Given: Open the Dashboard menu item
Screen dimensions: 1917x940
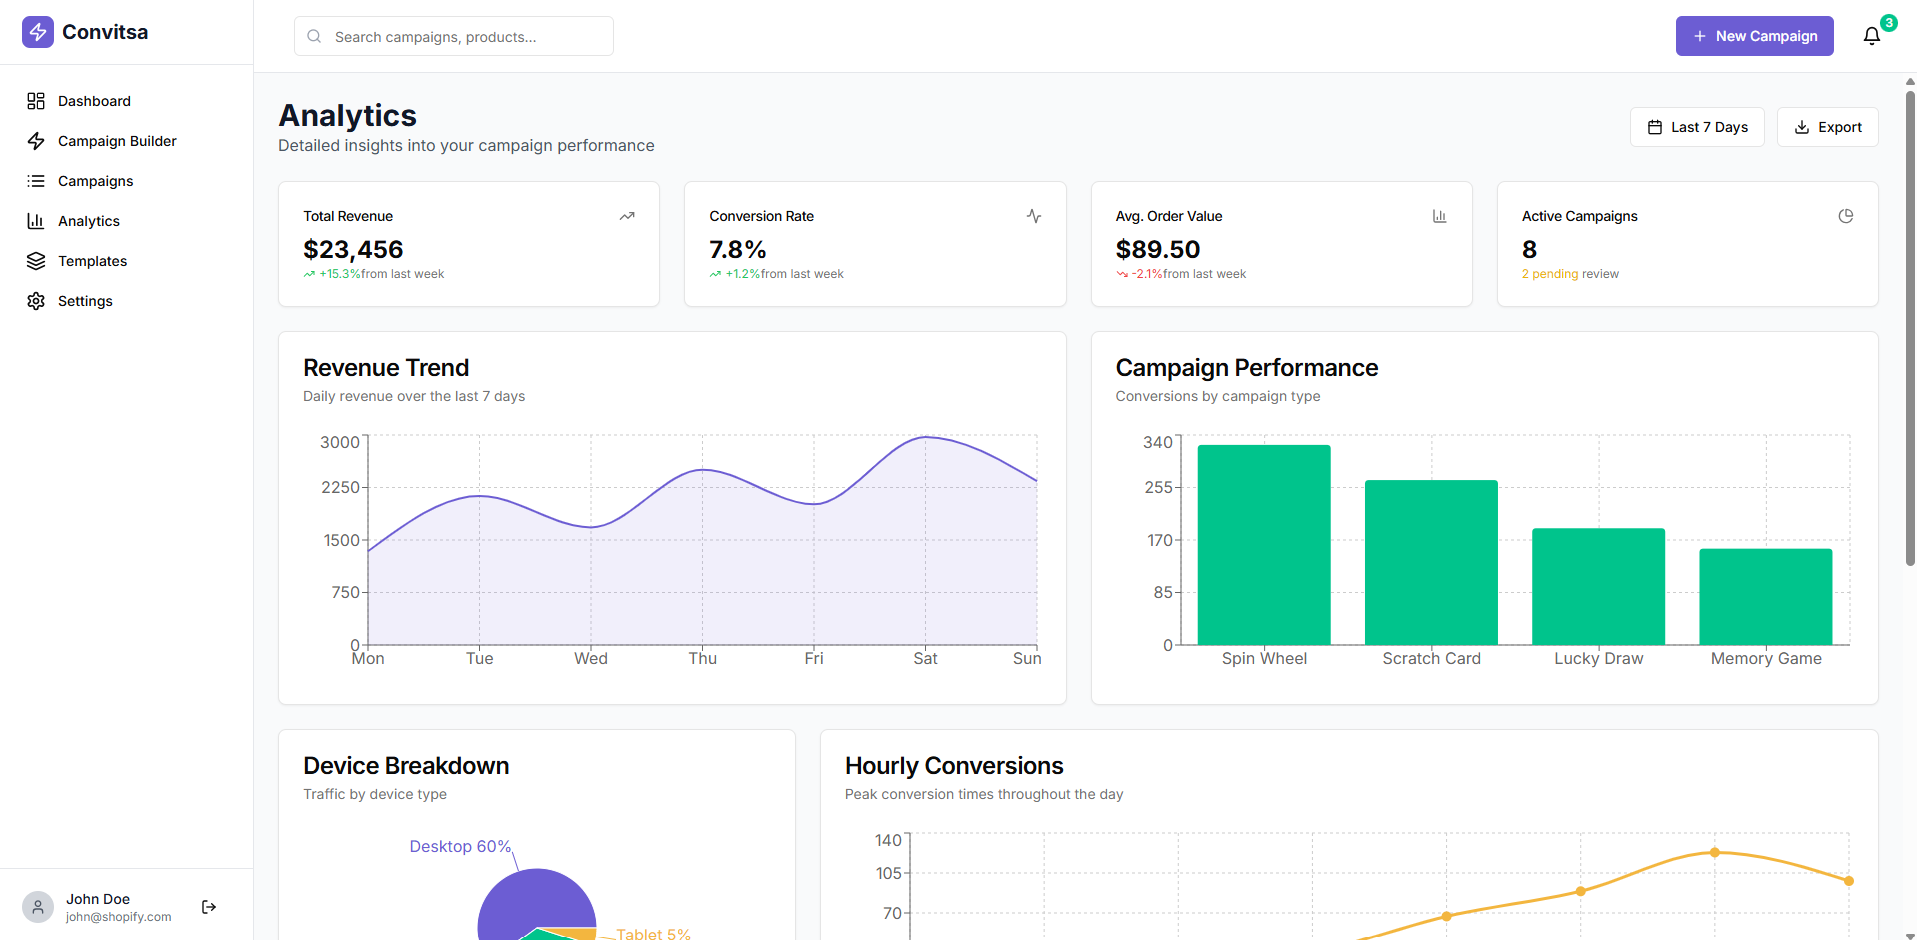Looking at the screenshot, I should click(126, 101).
